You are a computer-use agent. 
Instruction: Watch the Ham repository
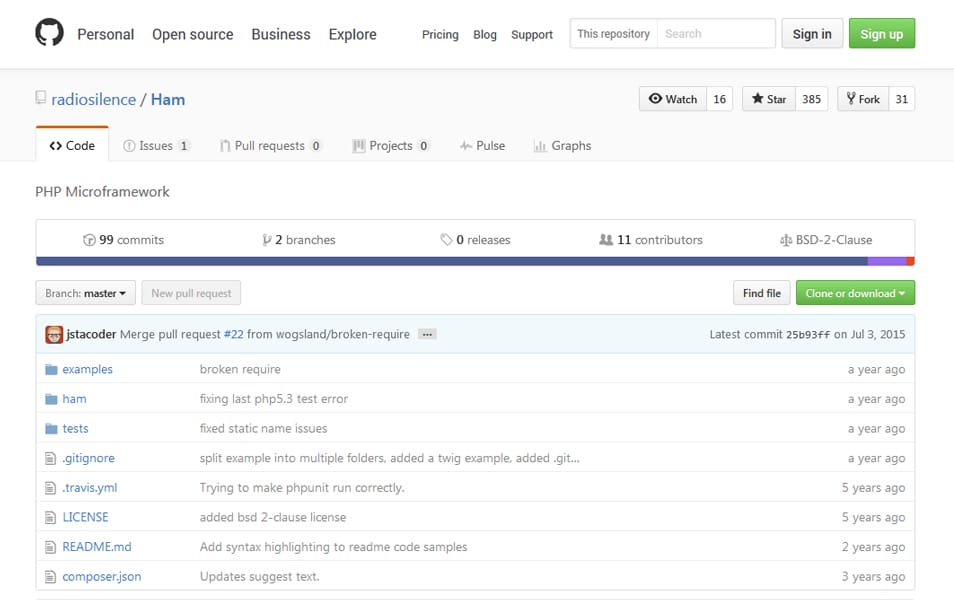click(x=672, y=99)
